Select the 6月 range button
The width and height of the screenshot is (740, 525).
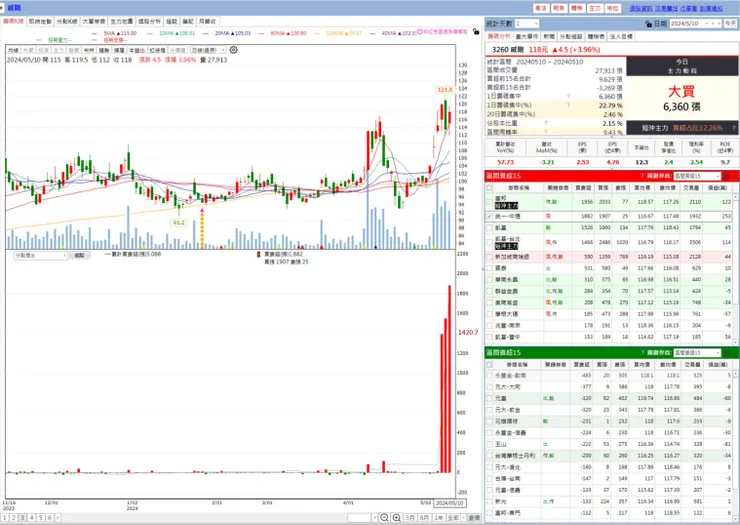coord(425,518)
